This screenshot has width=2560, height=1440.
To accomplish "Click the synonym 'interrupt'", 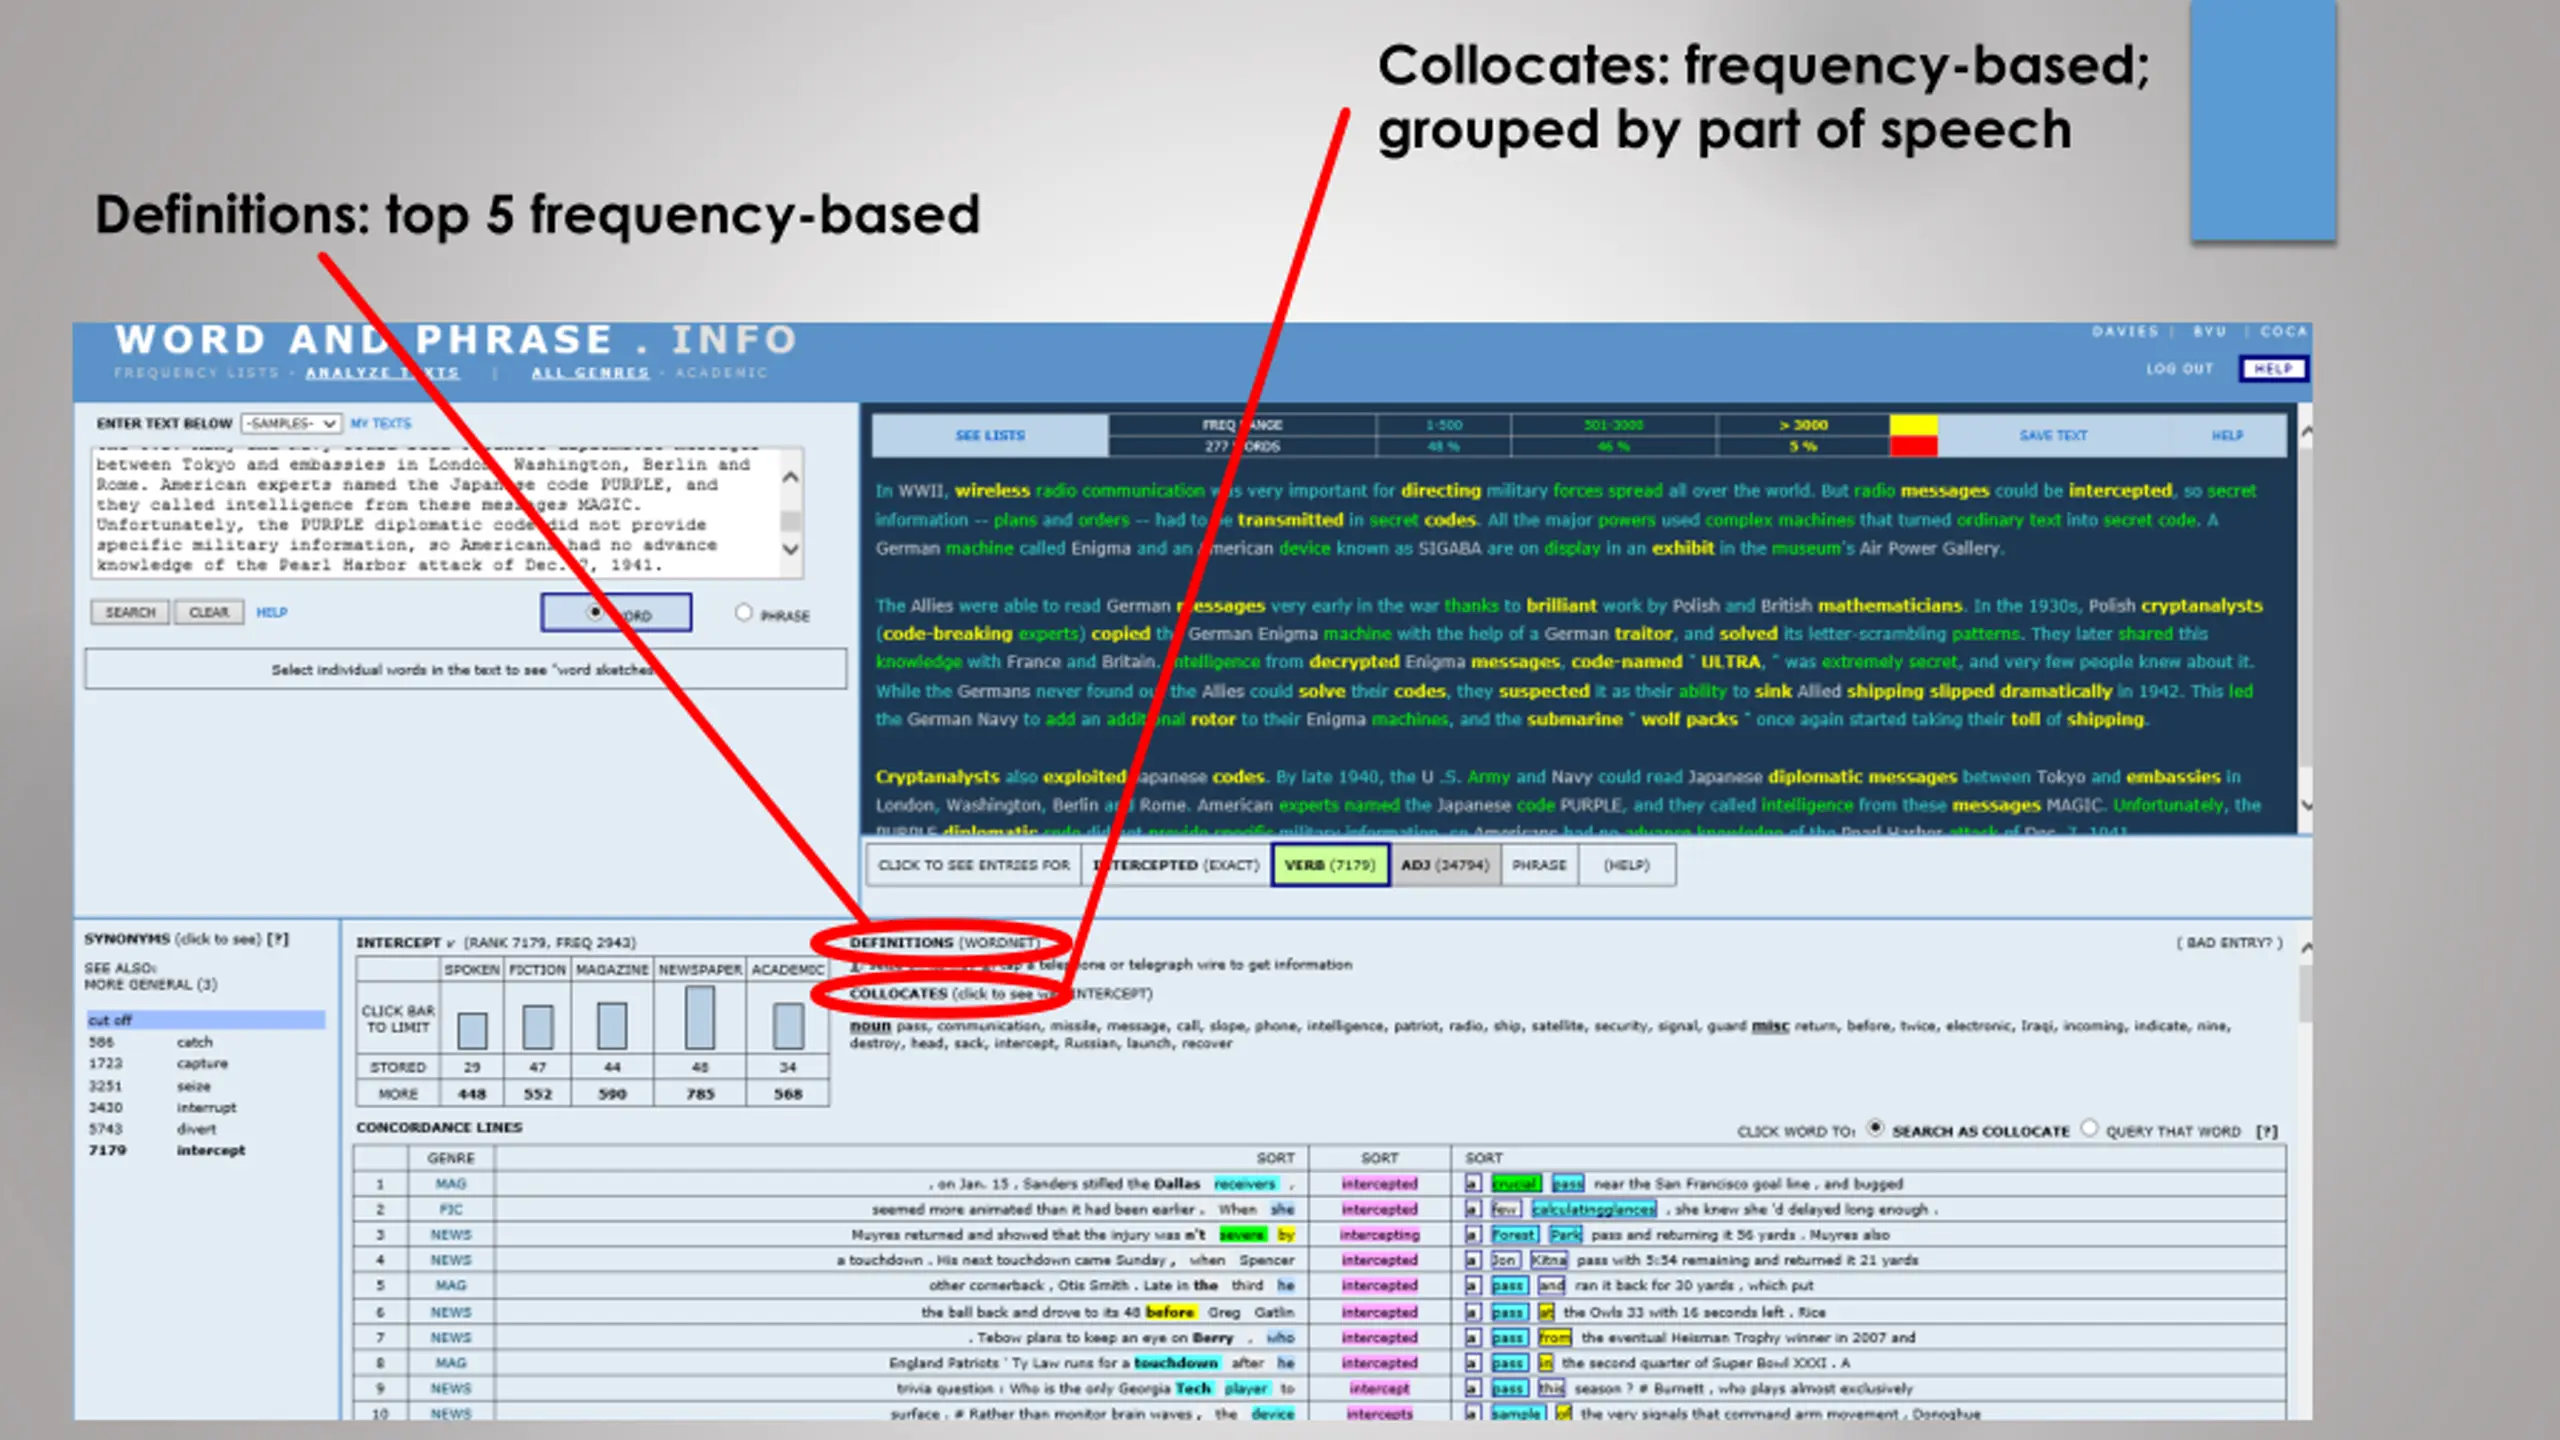I will (206, 1108).
